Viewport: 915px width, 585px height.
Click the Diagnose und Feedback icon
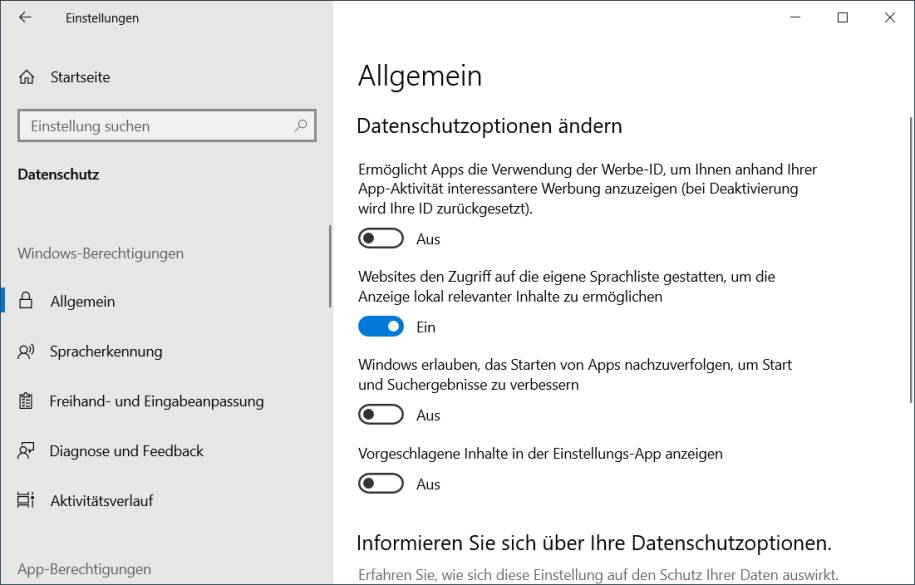coord(27,451)
